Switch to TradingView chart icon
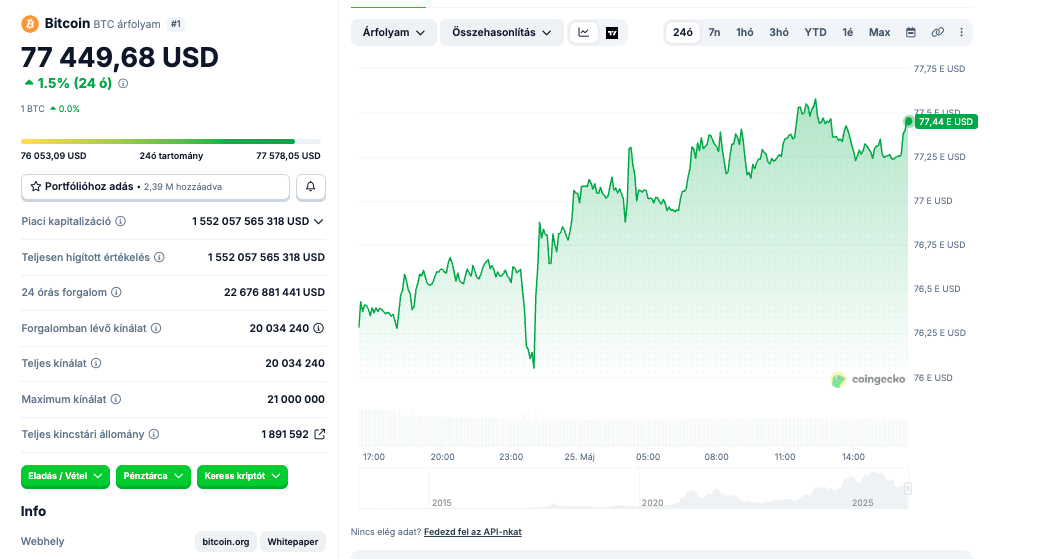Image resolution: width=1040 pixels, height=559 pixels. tap(612, 32)
